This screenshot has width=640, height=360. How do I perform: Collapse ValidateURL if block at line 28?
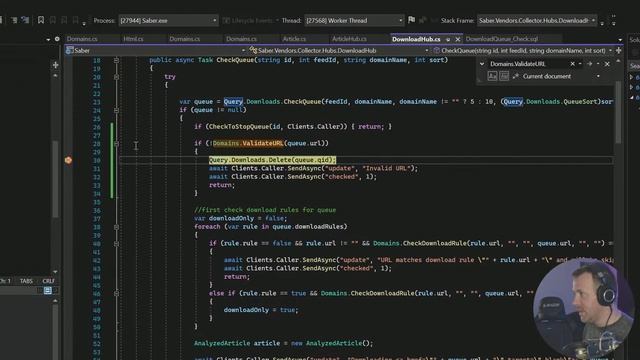[x=116, y=143]
